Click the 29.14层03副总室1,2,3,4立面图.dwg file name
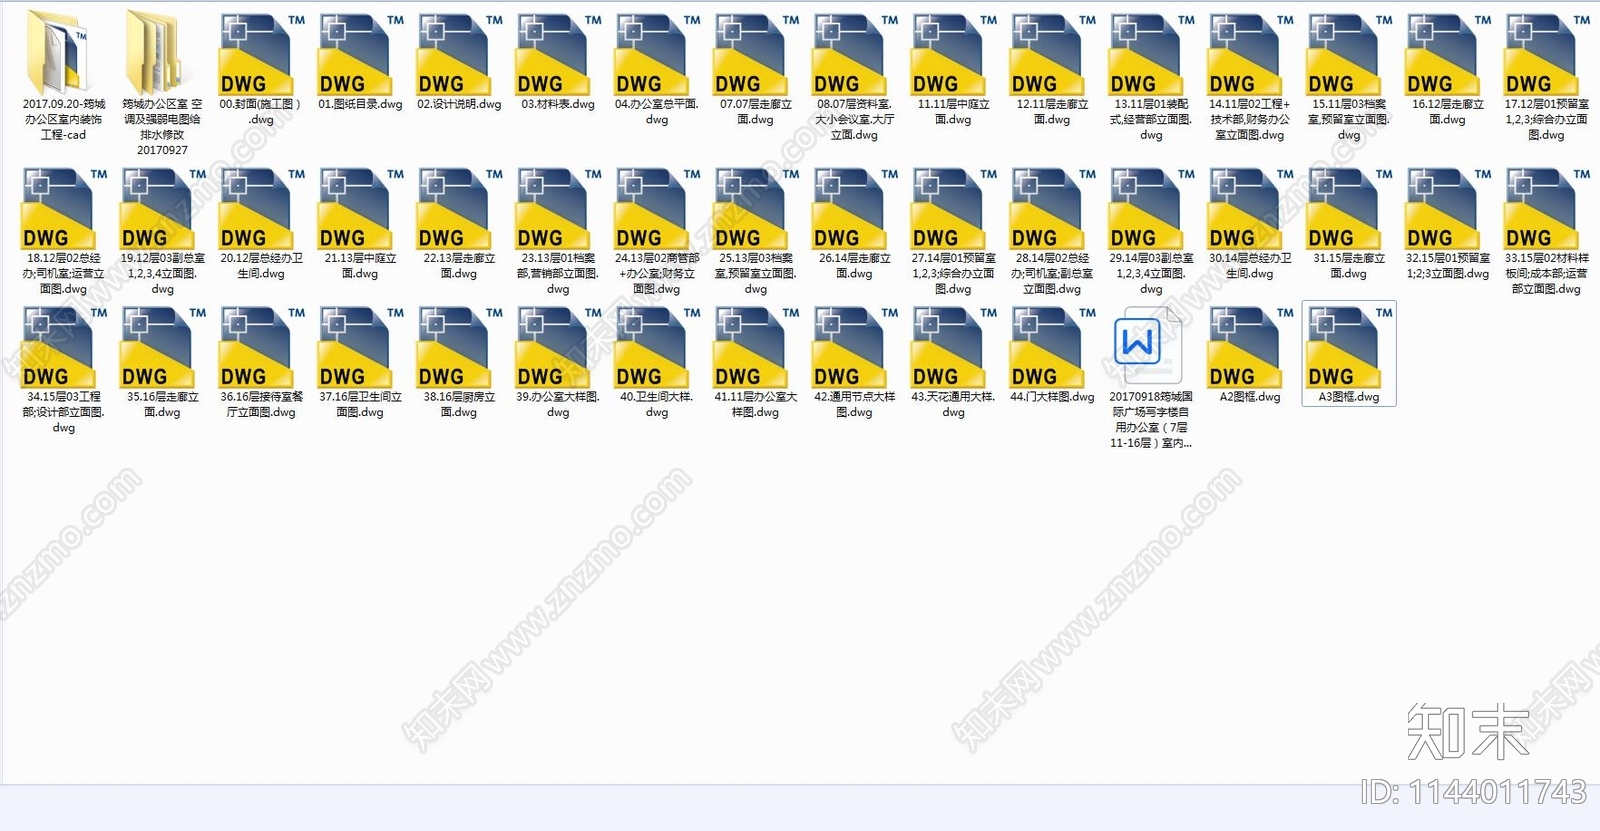The width and height of the screenshot is (1600, 831). (x=1152, y=273)
